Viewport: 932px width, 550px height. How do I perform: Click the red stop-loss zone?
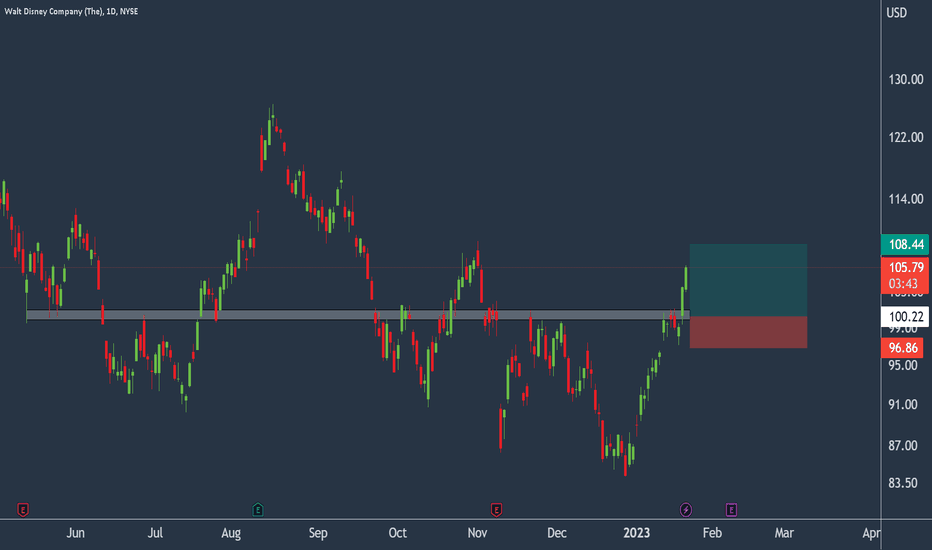pos(748,332)
